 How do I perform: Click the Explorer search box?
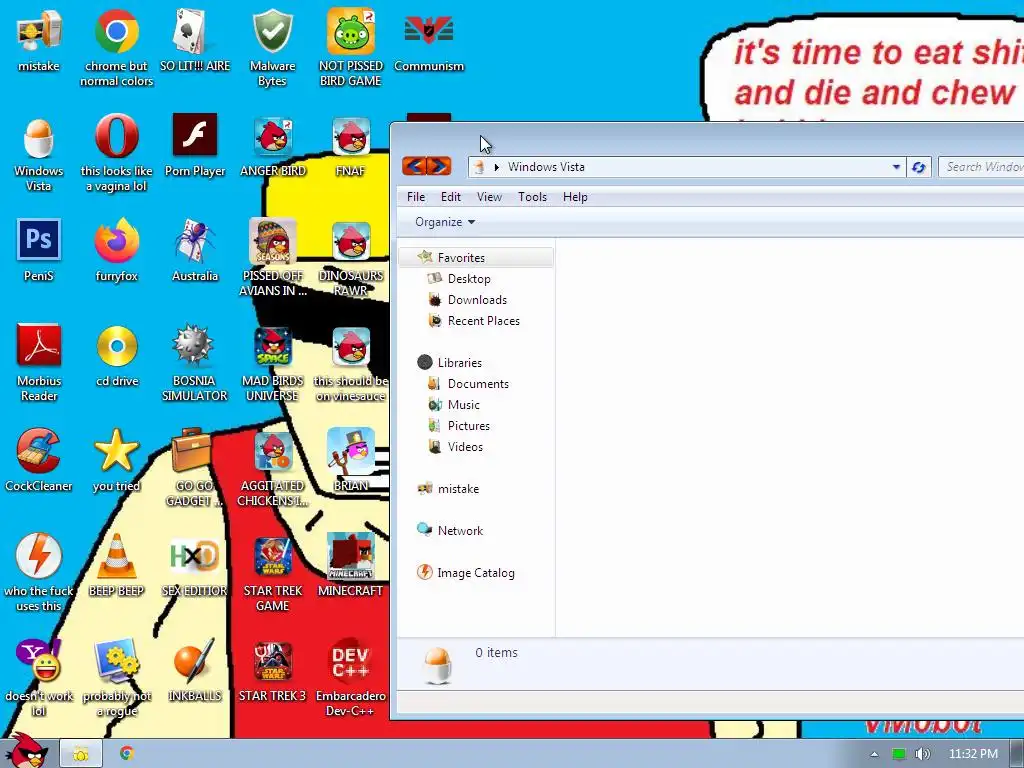pos(981,167)
